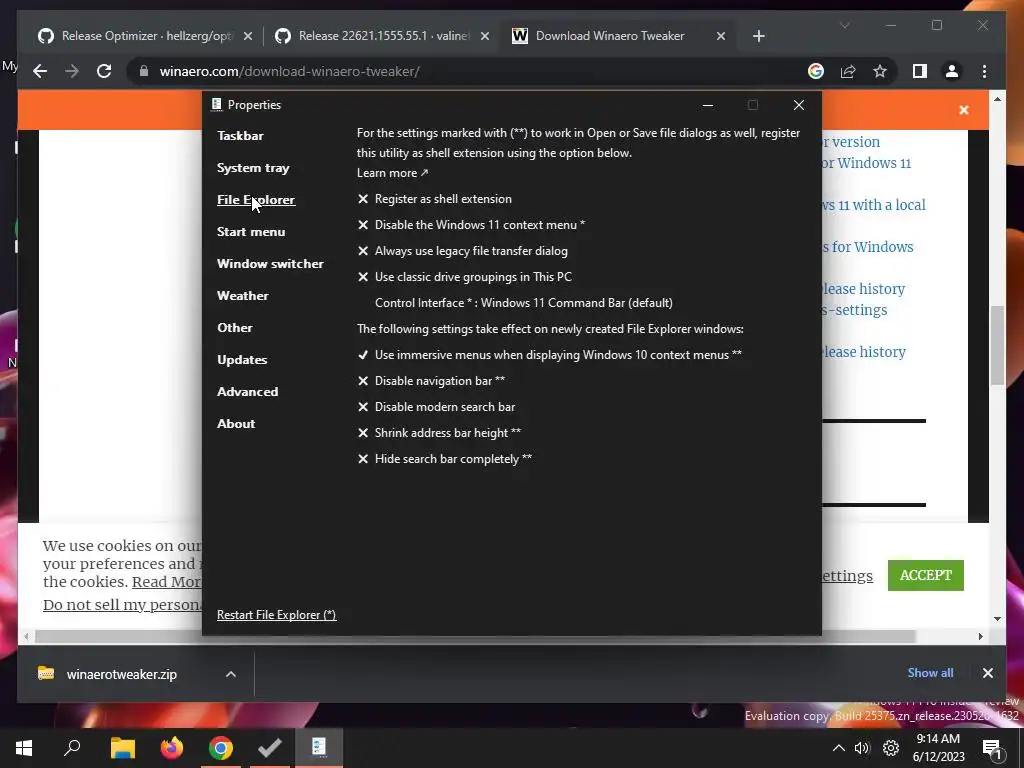The image size is (1024, 768).
Task: Toggle Always use legacy file transfer dialog
Action: click(x=462, y=251)
